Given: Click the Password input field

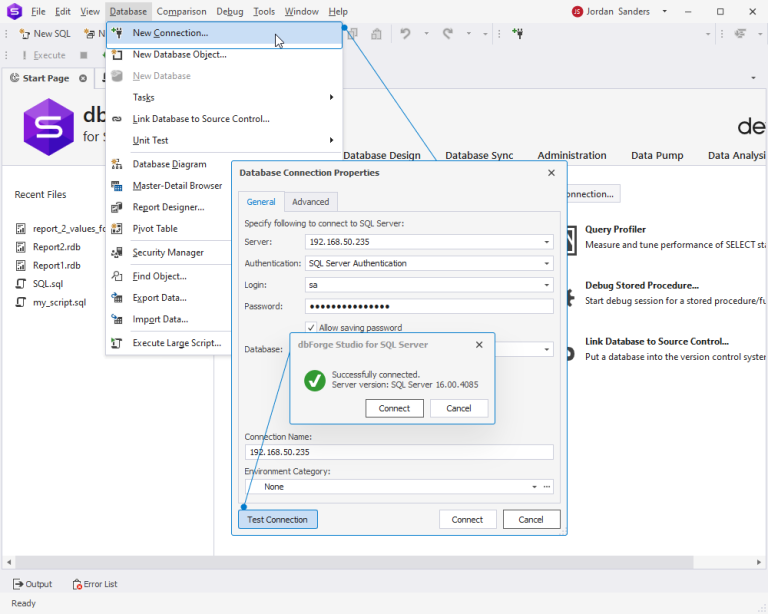Looking at the screenshot, I should [429, 307].
